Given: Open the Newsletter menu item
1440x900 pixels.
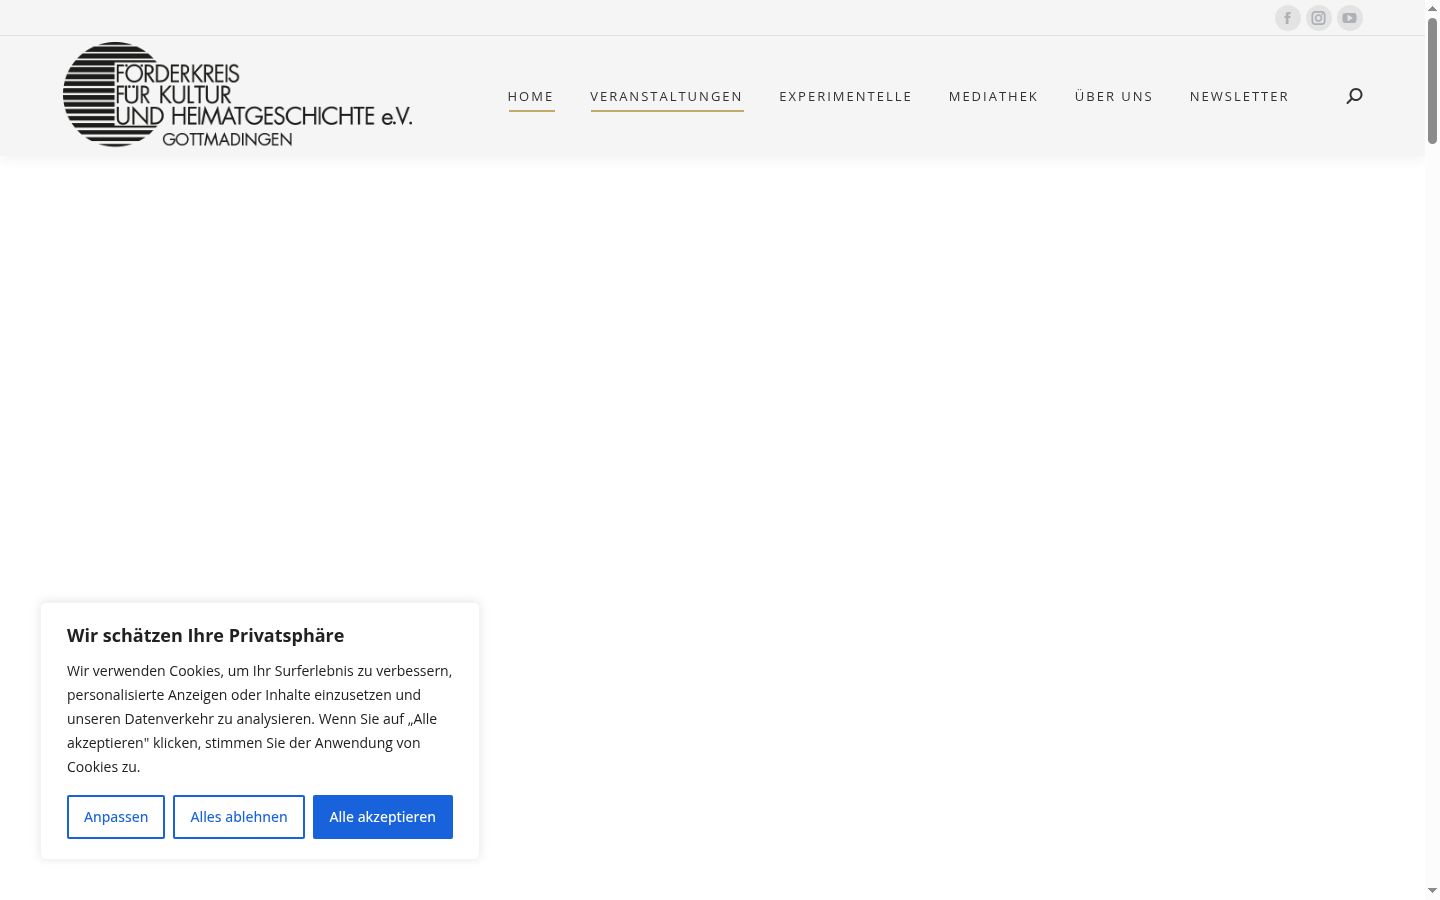Looking at the screenshot, I should click(1239, 96).
